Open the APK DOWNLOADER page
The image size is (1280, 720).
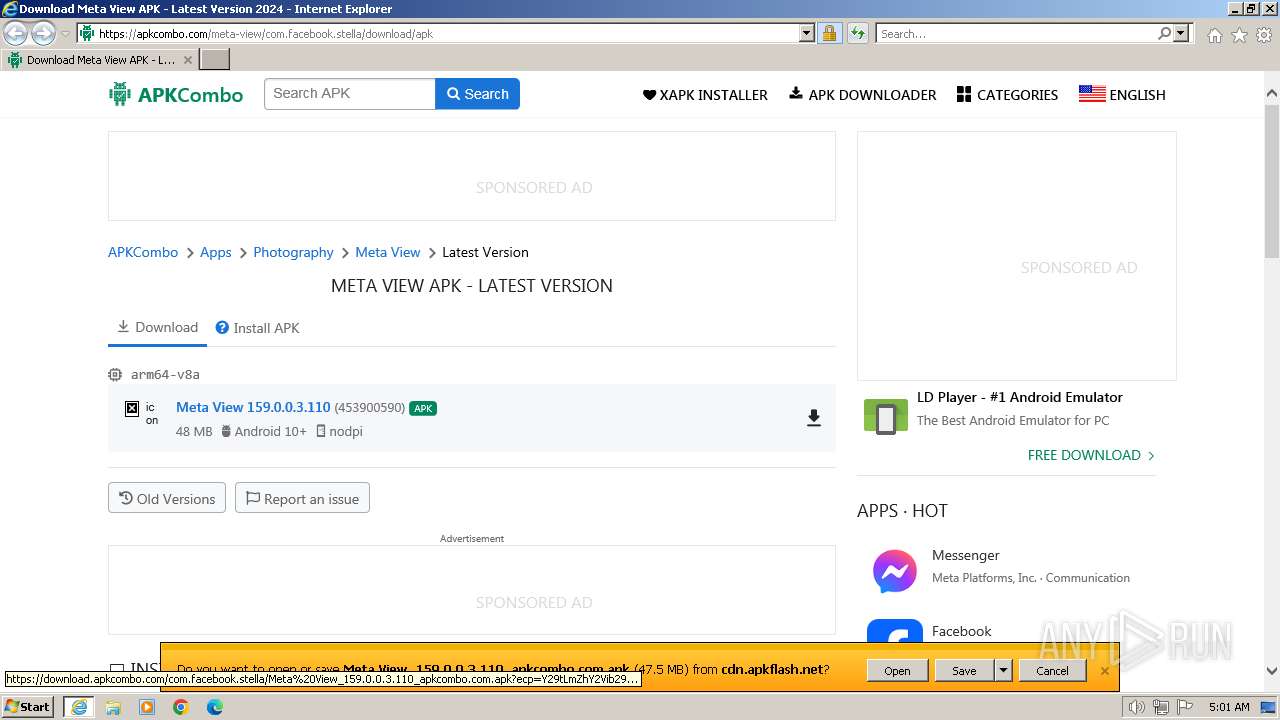tap(863, 95)
